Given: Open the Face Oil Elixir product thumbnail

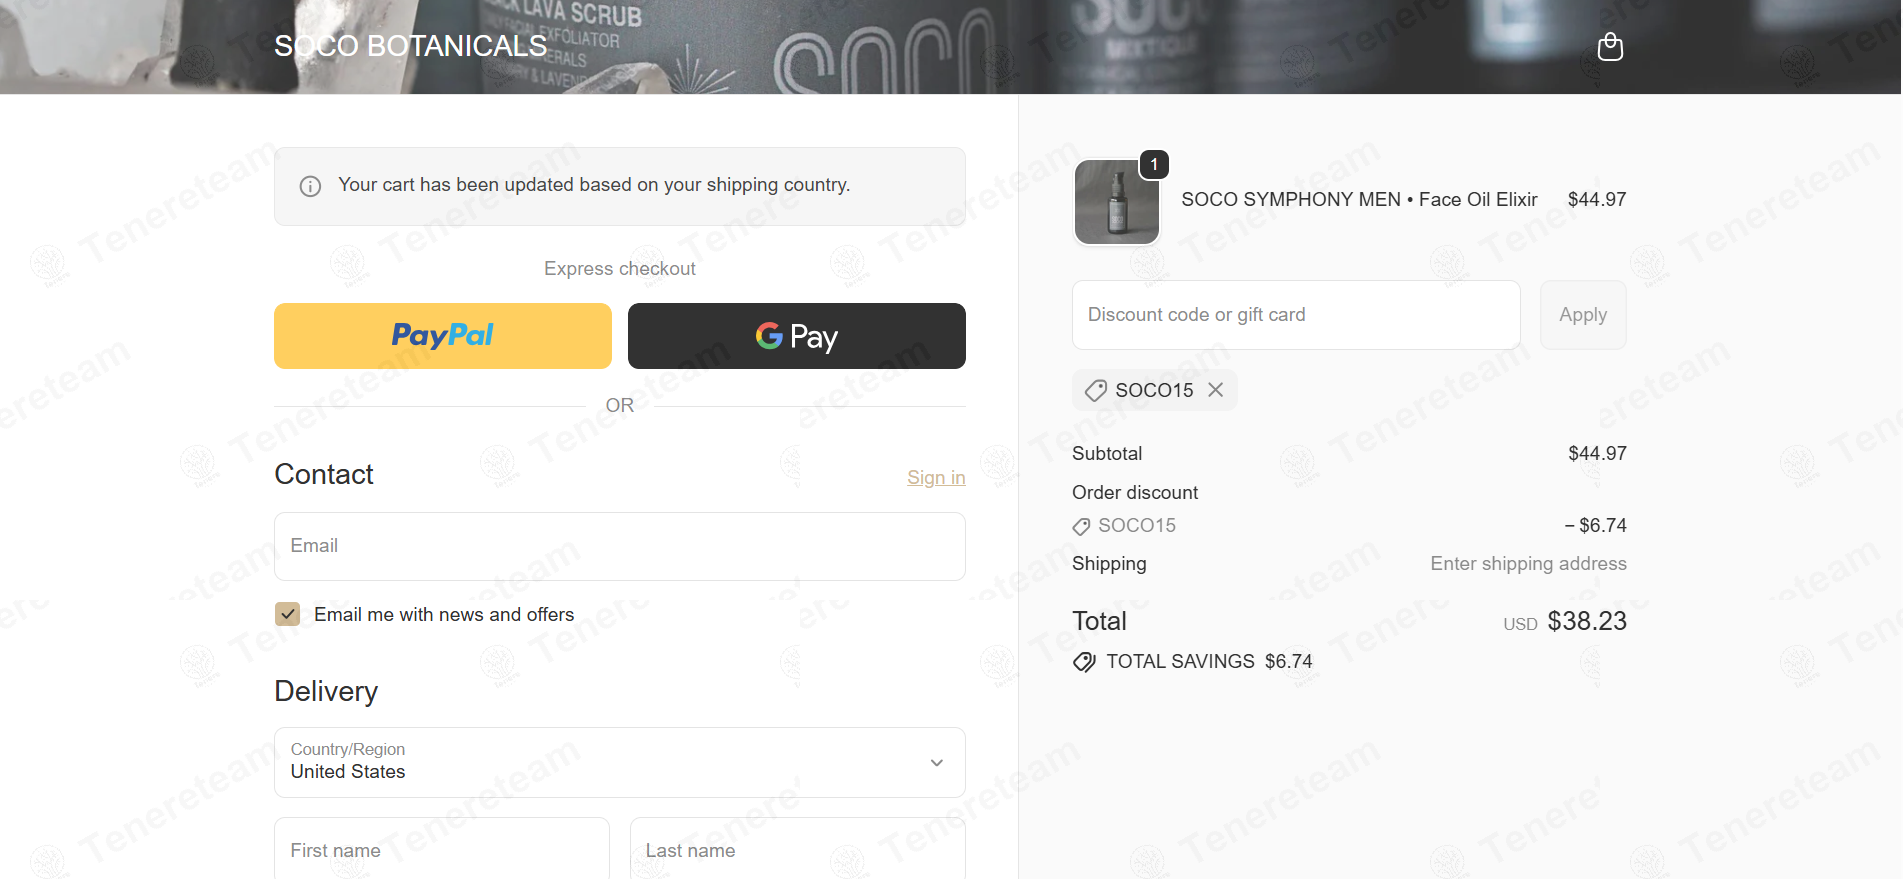Looking at the screenshot, I should 1116,202.
